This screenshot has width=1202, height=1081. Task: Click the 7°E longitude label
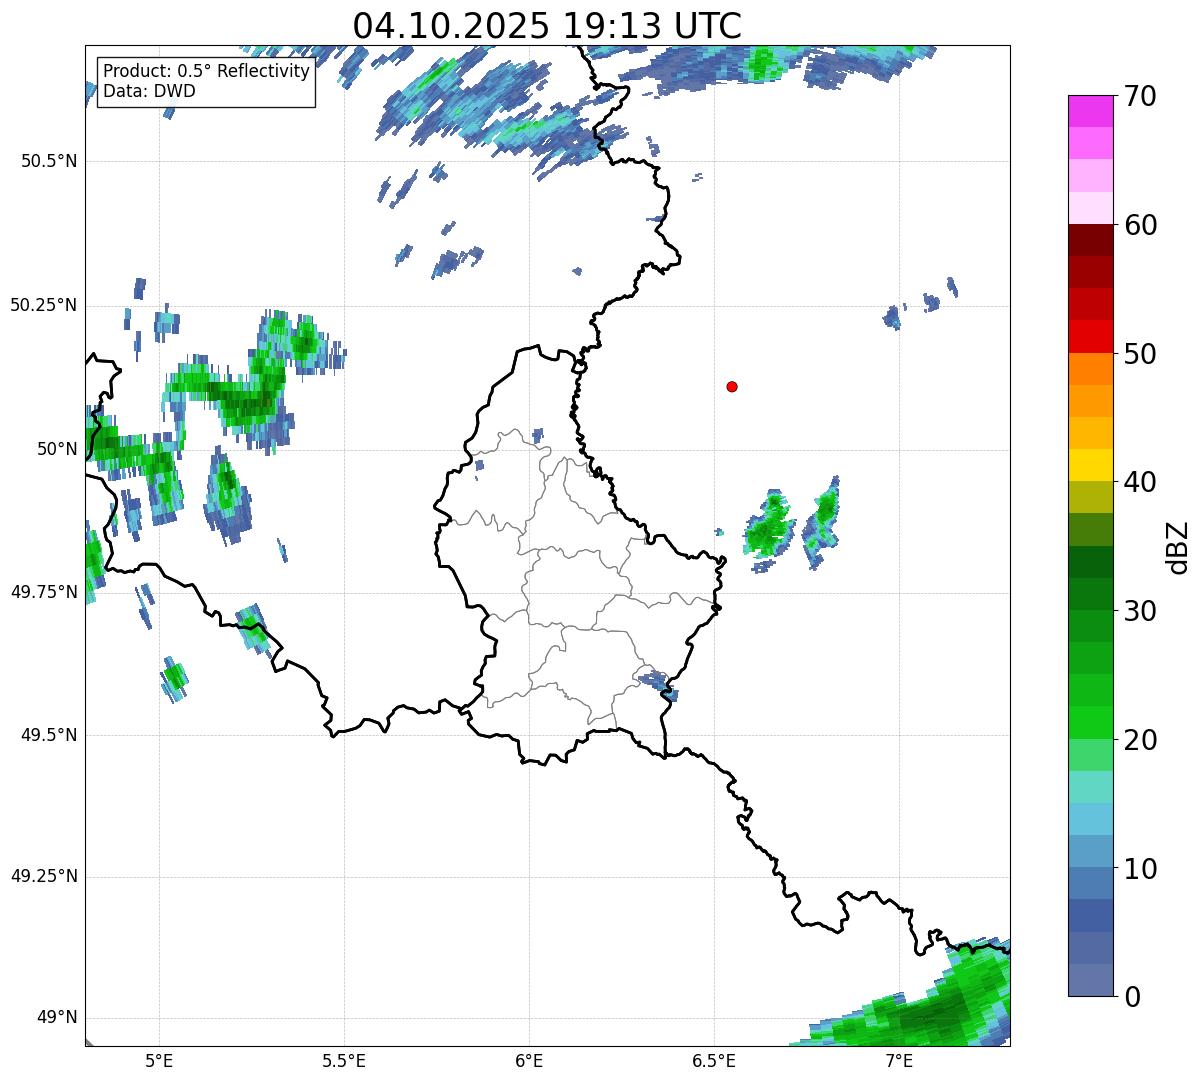pyautogui.click(x=899, y=1061)
